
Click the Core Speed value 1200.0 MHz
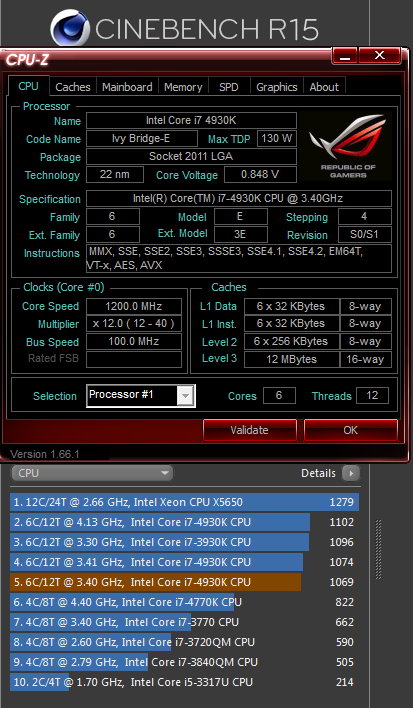134,306
